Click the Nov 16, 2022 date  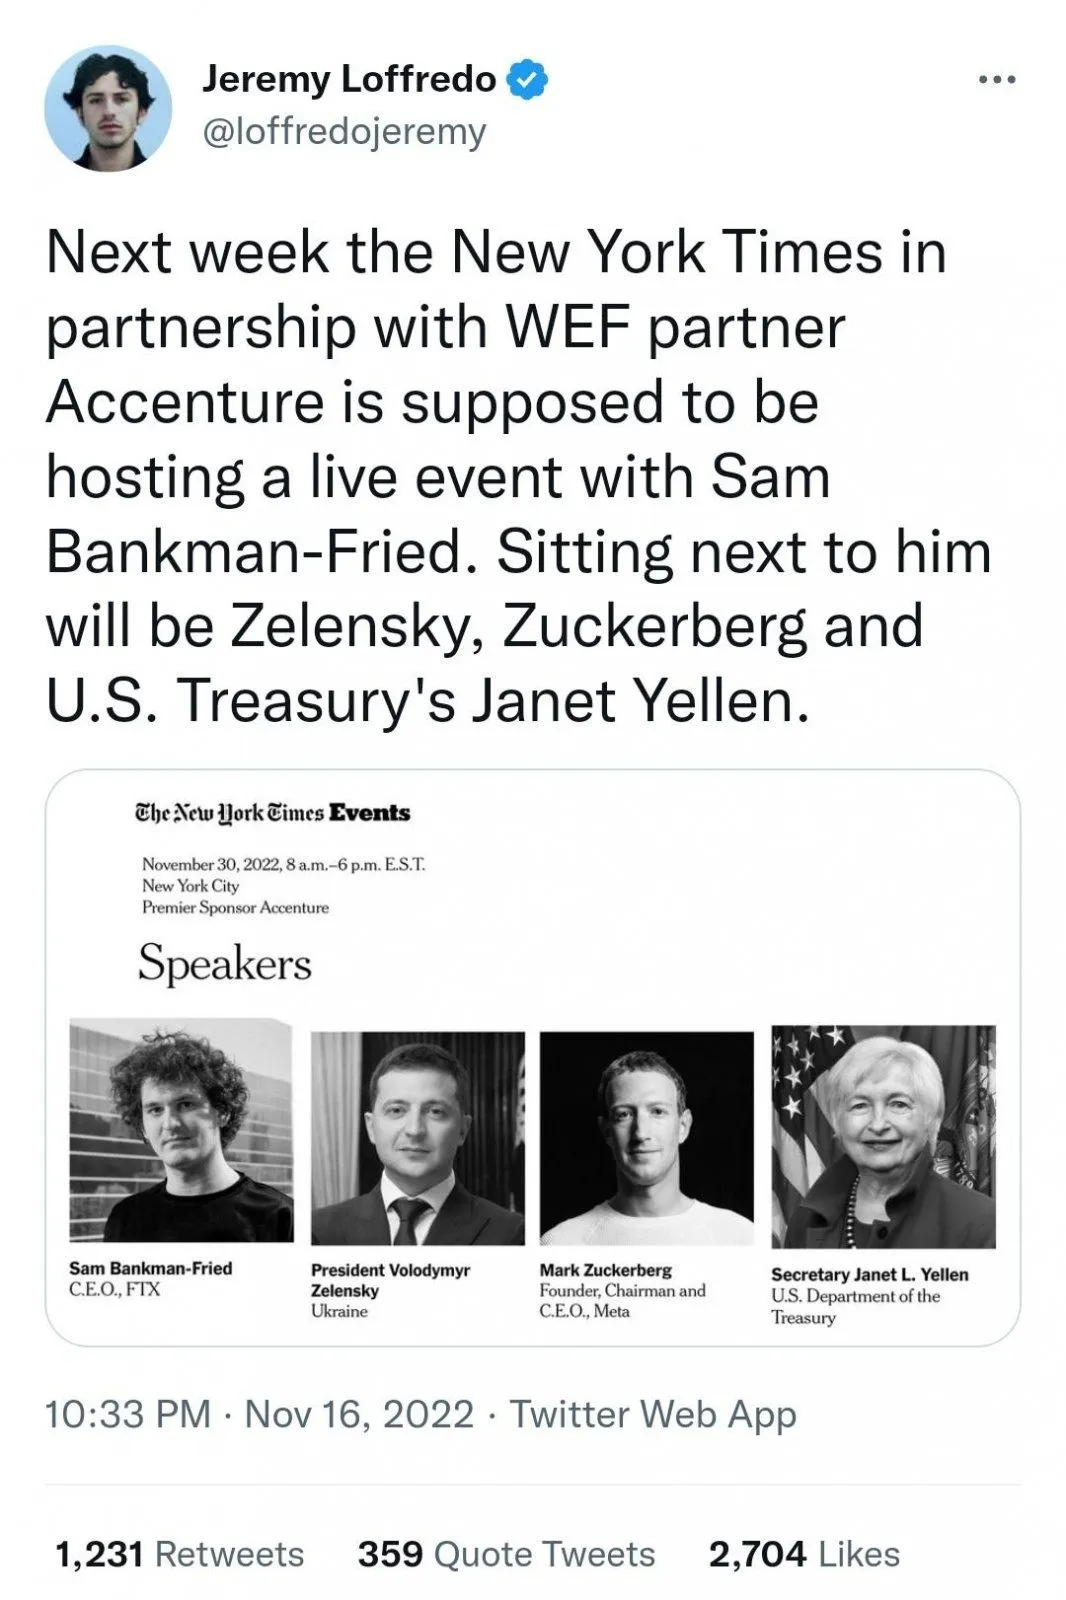click(359, 1414)
